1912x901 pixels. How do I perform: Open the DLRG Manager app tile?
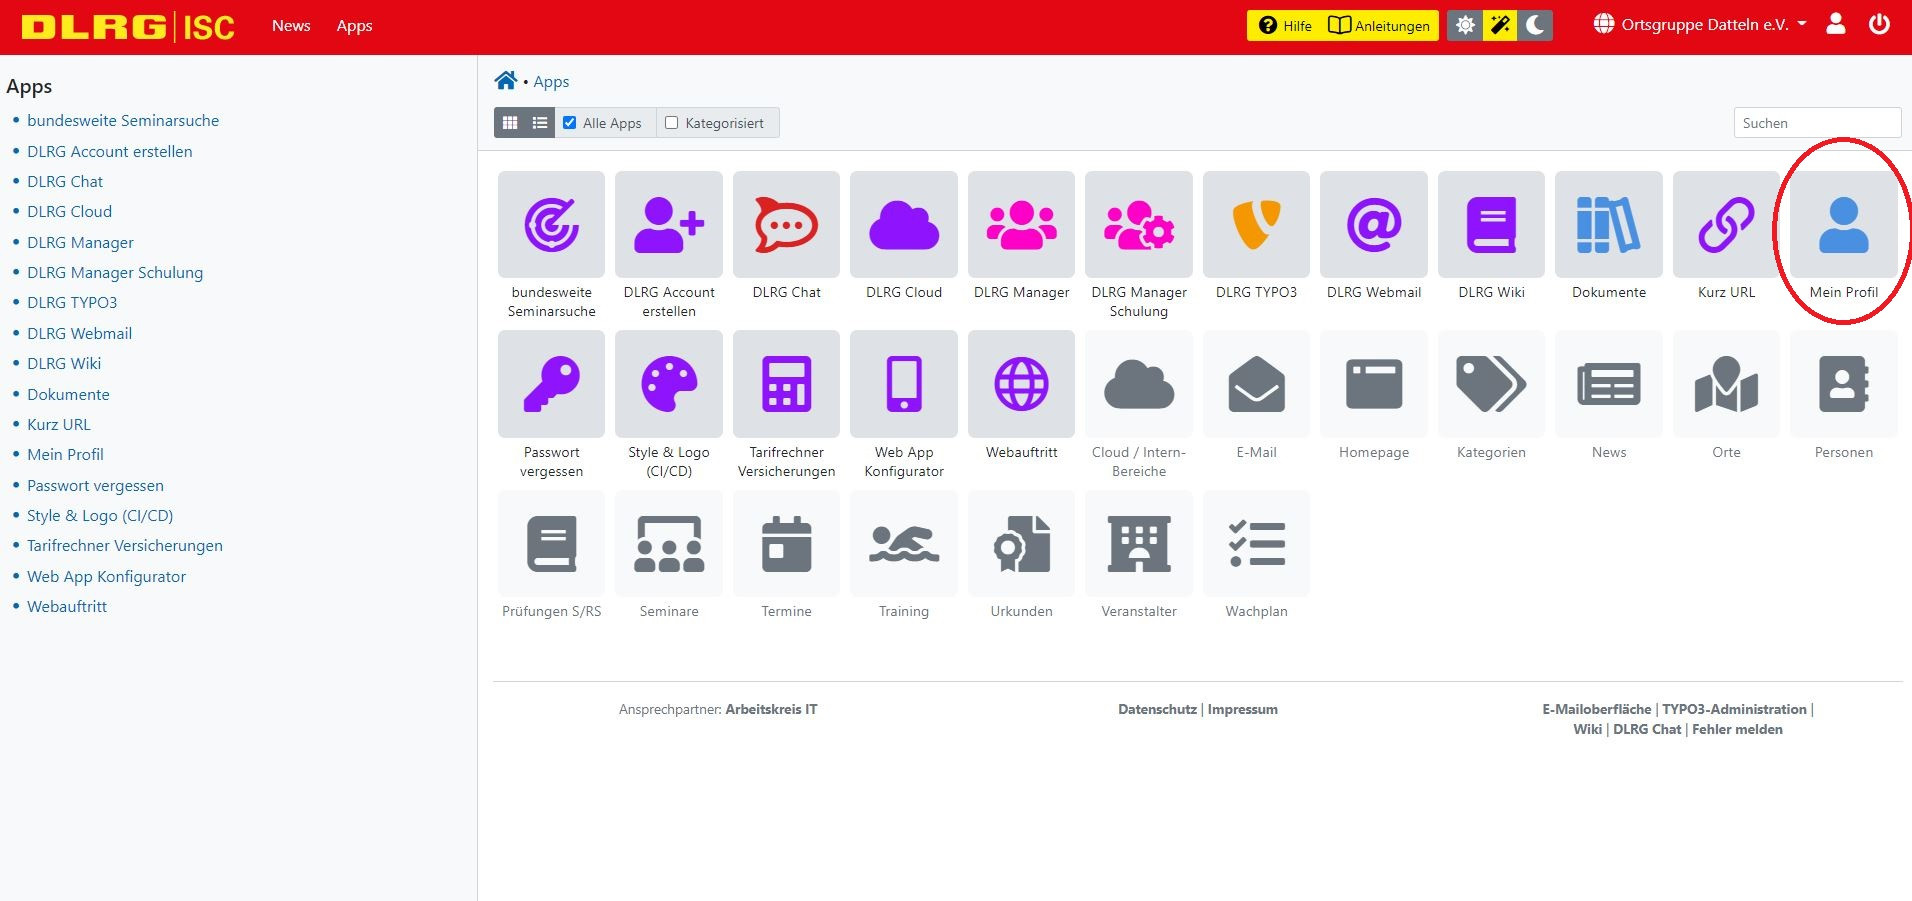1021,224
